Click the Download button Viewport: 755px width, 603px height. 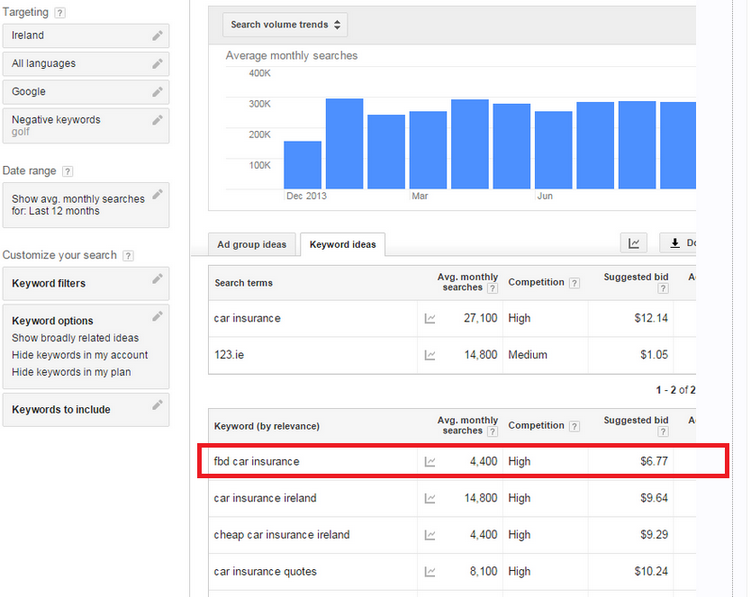click(x=678, y=243)
